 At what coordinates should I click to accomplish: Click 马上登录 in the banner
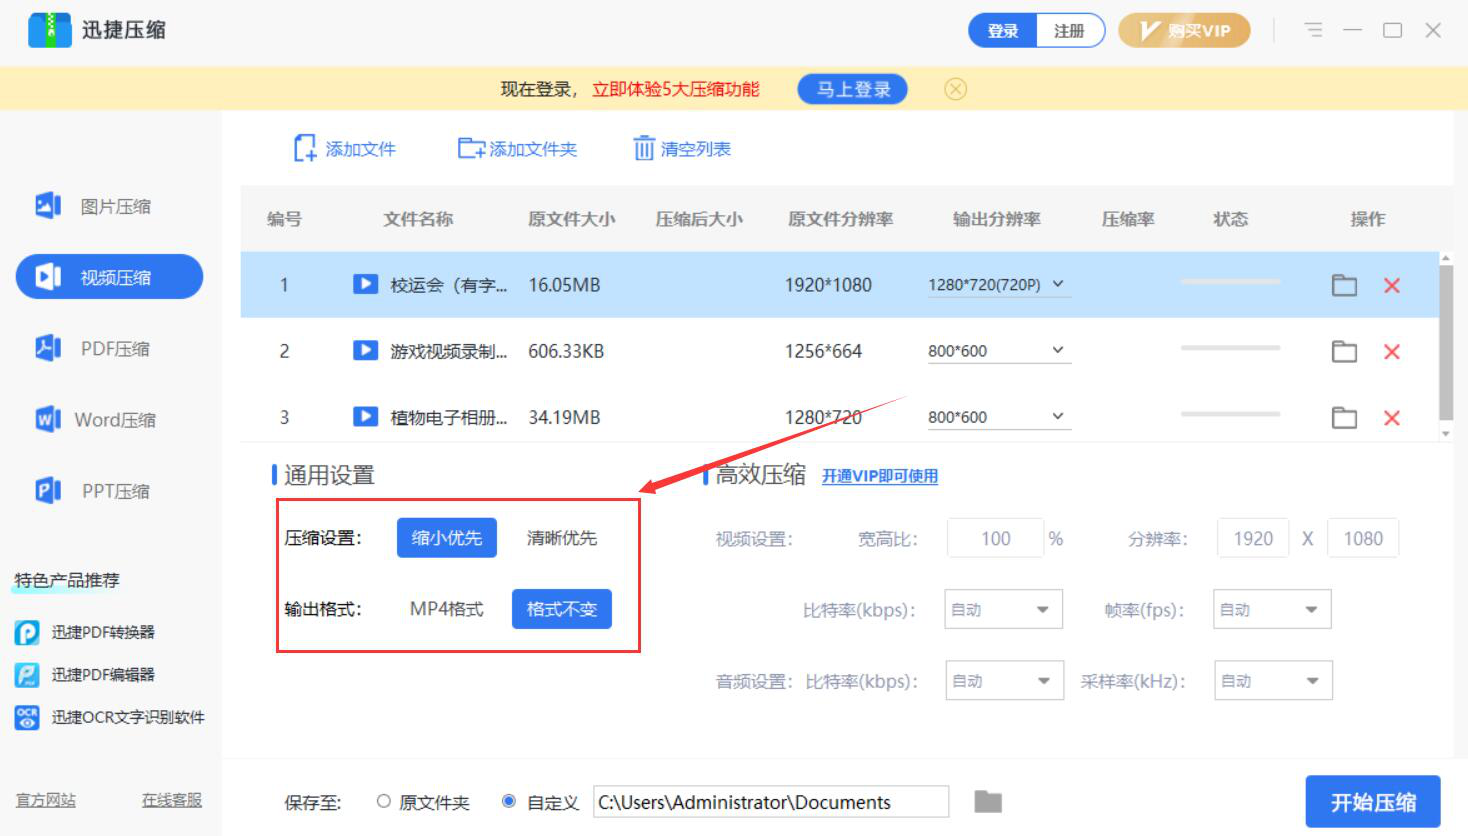point(853,89)
